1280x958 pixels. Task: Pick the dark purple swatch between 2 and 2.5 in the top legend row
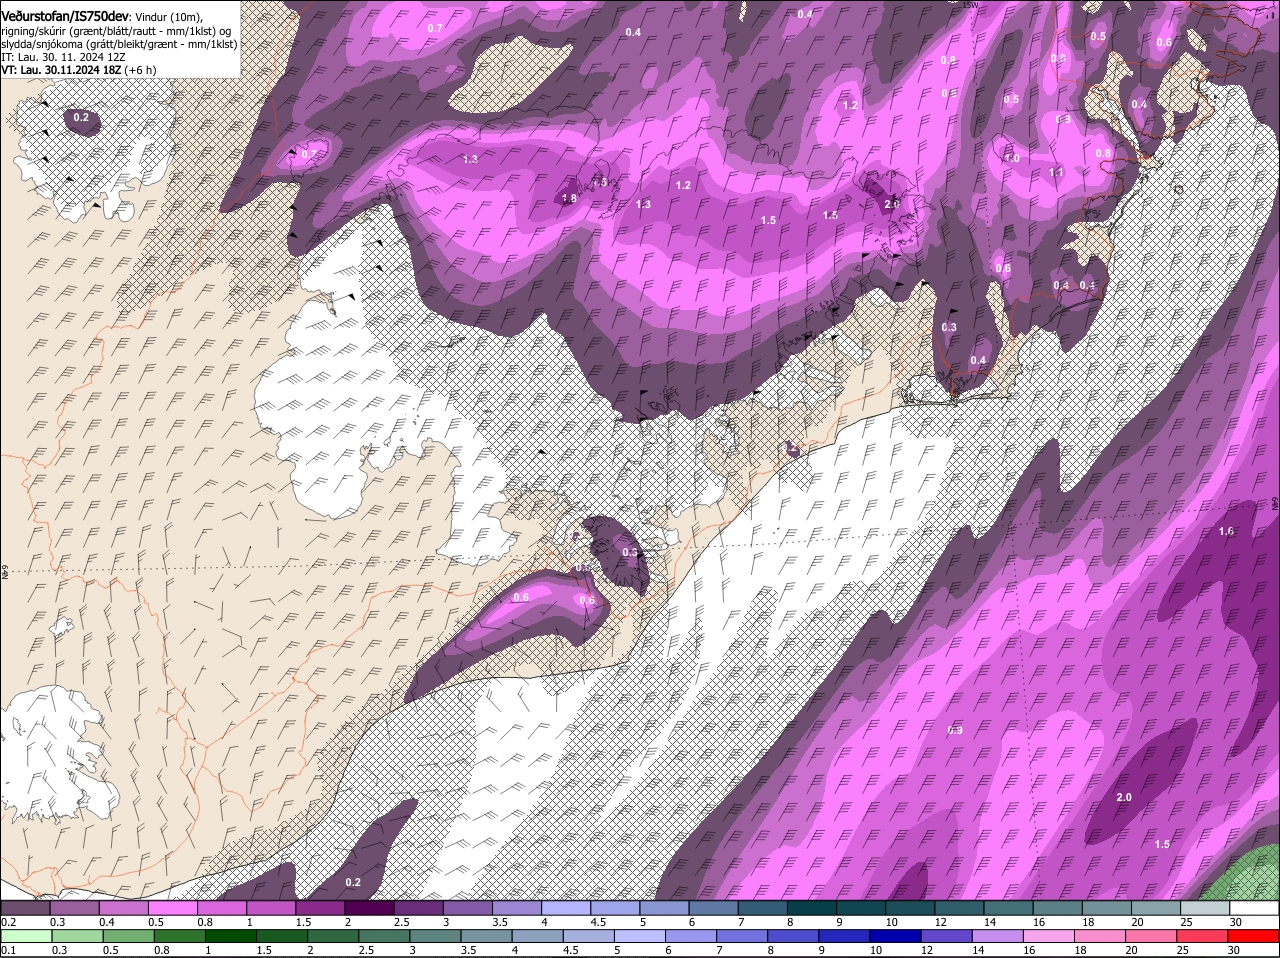click(370, 908)
